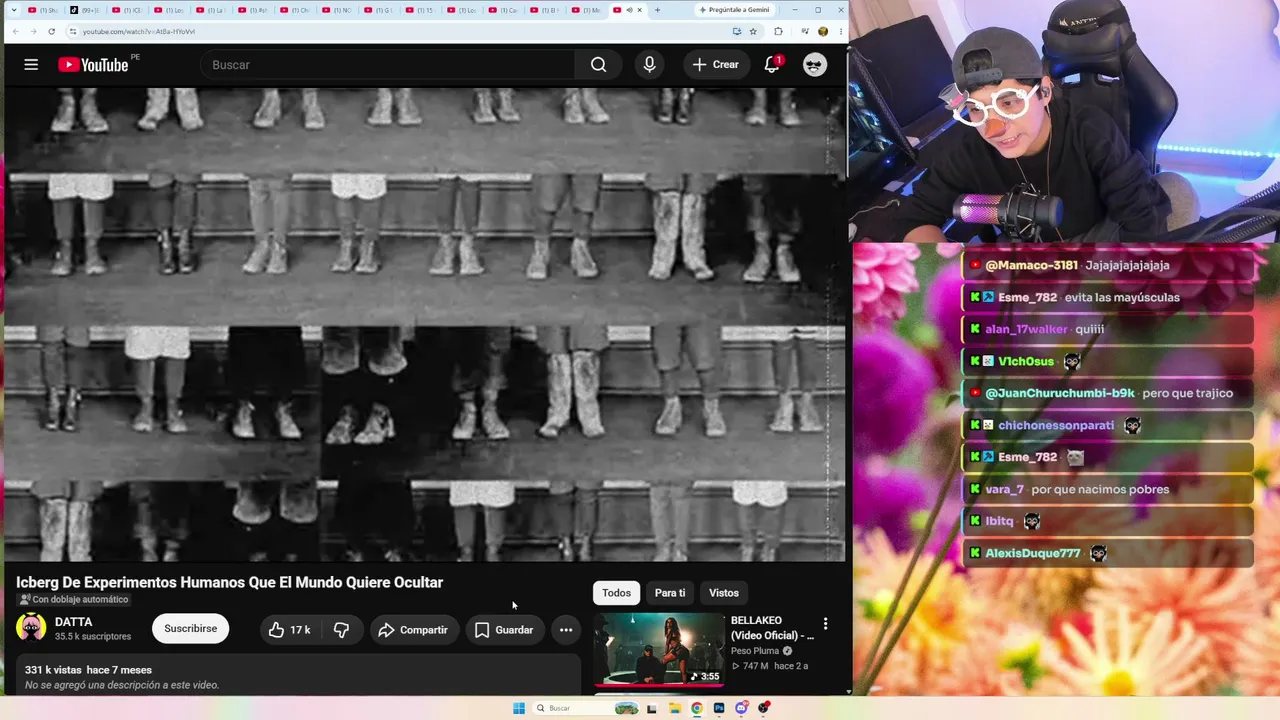Screen dimensions: 1280x720
Task: Click chat username chichonessonparati
Action: [1056, 425]
